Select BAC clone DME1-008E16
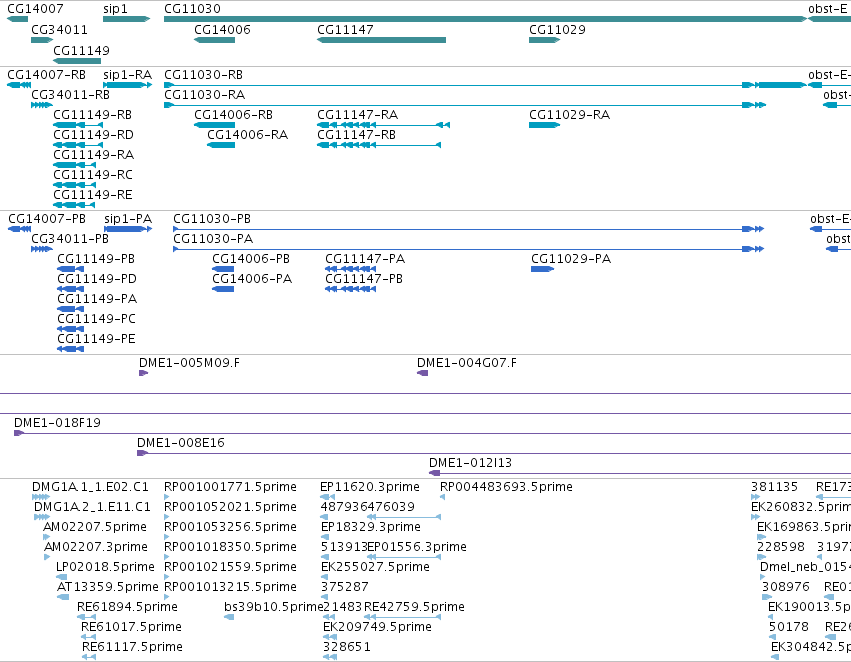The height and width of the screenshot is (662, 851). pos(181,443)
